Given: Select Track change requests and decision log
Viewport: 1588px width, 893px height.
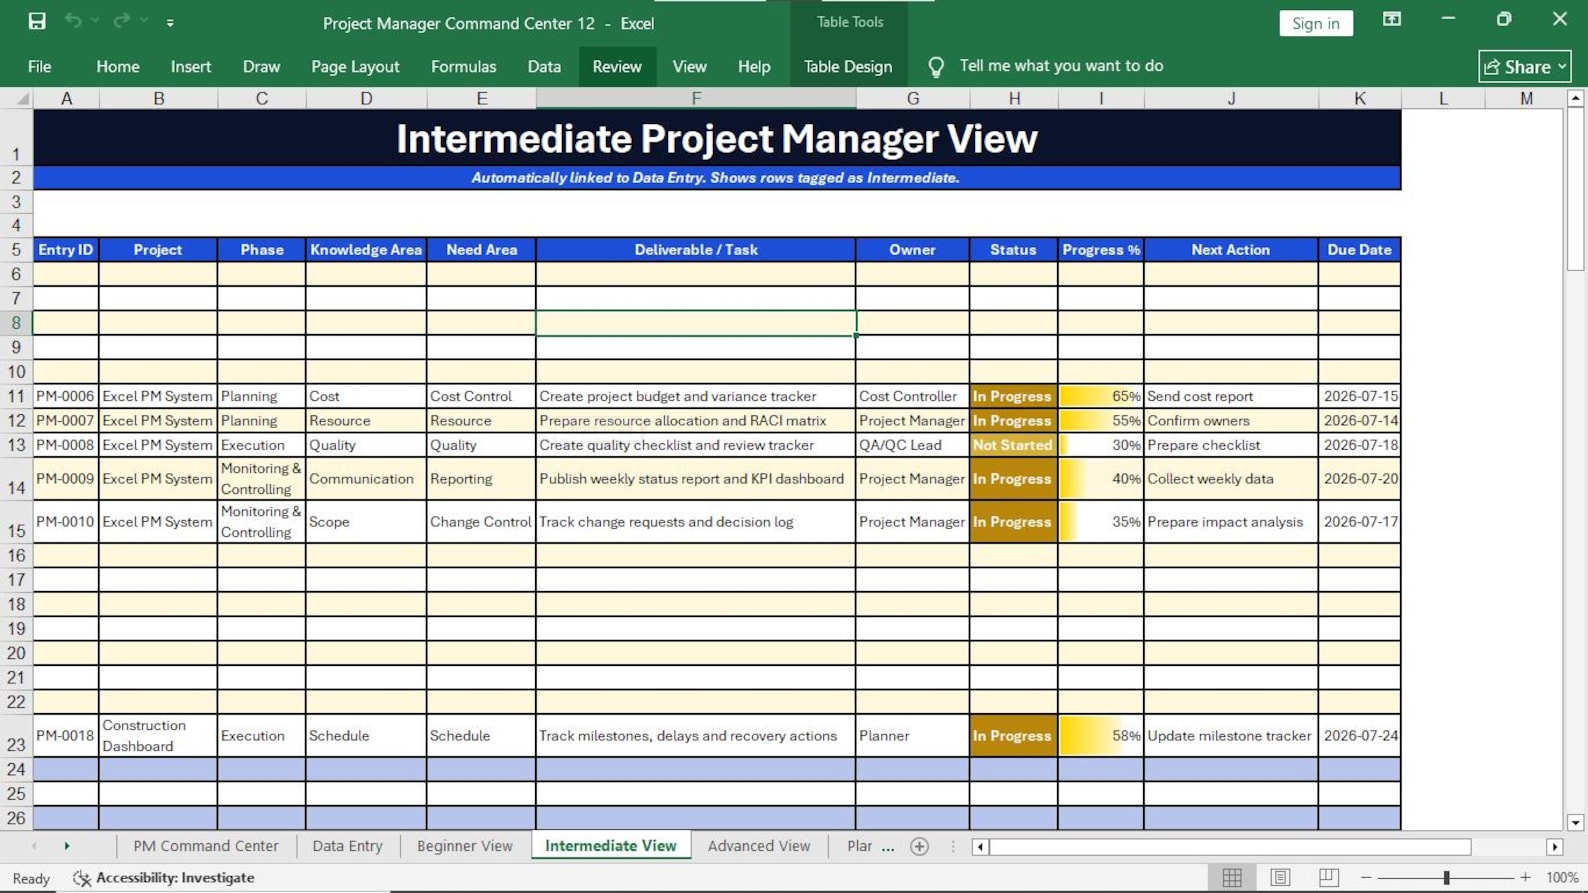Looking at the screenshot, I should coord(696,522).
